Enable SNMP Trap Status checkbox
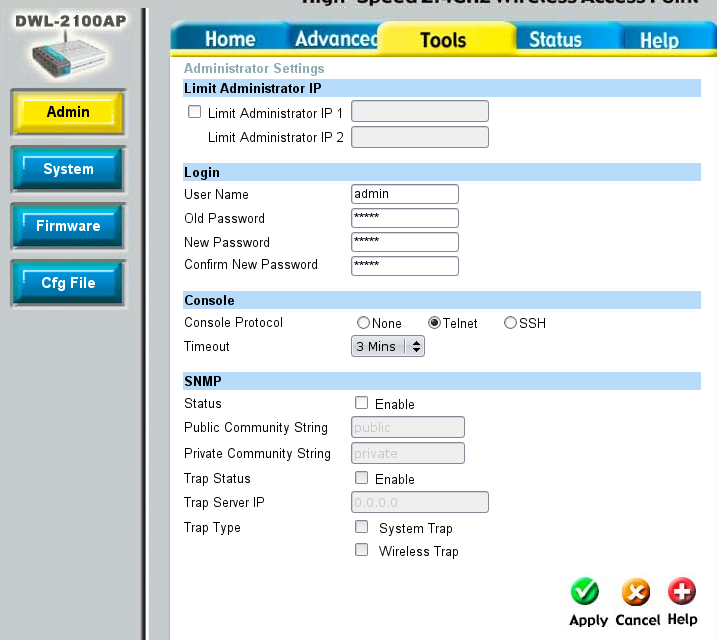The image size is (717, 640). click(361, 478)
